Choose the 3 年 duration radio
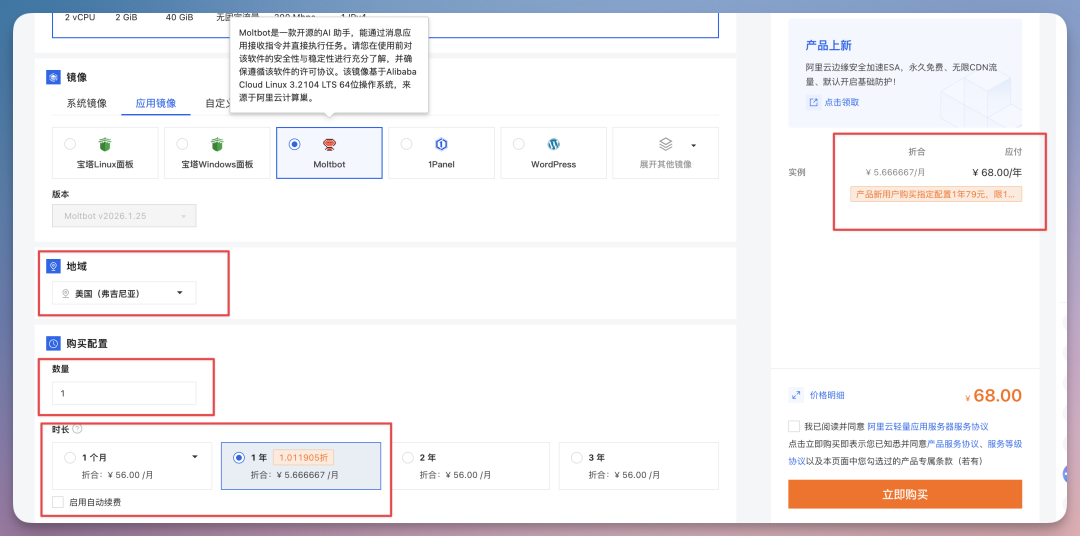1080x536 pixels. 577,457
